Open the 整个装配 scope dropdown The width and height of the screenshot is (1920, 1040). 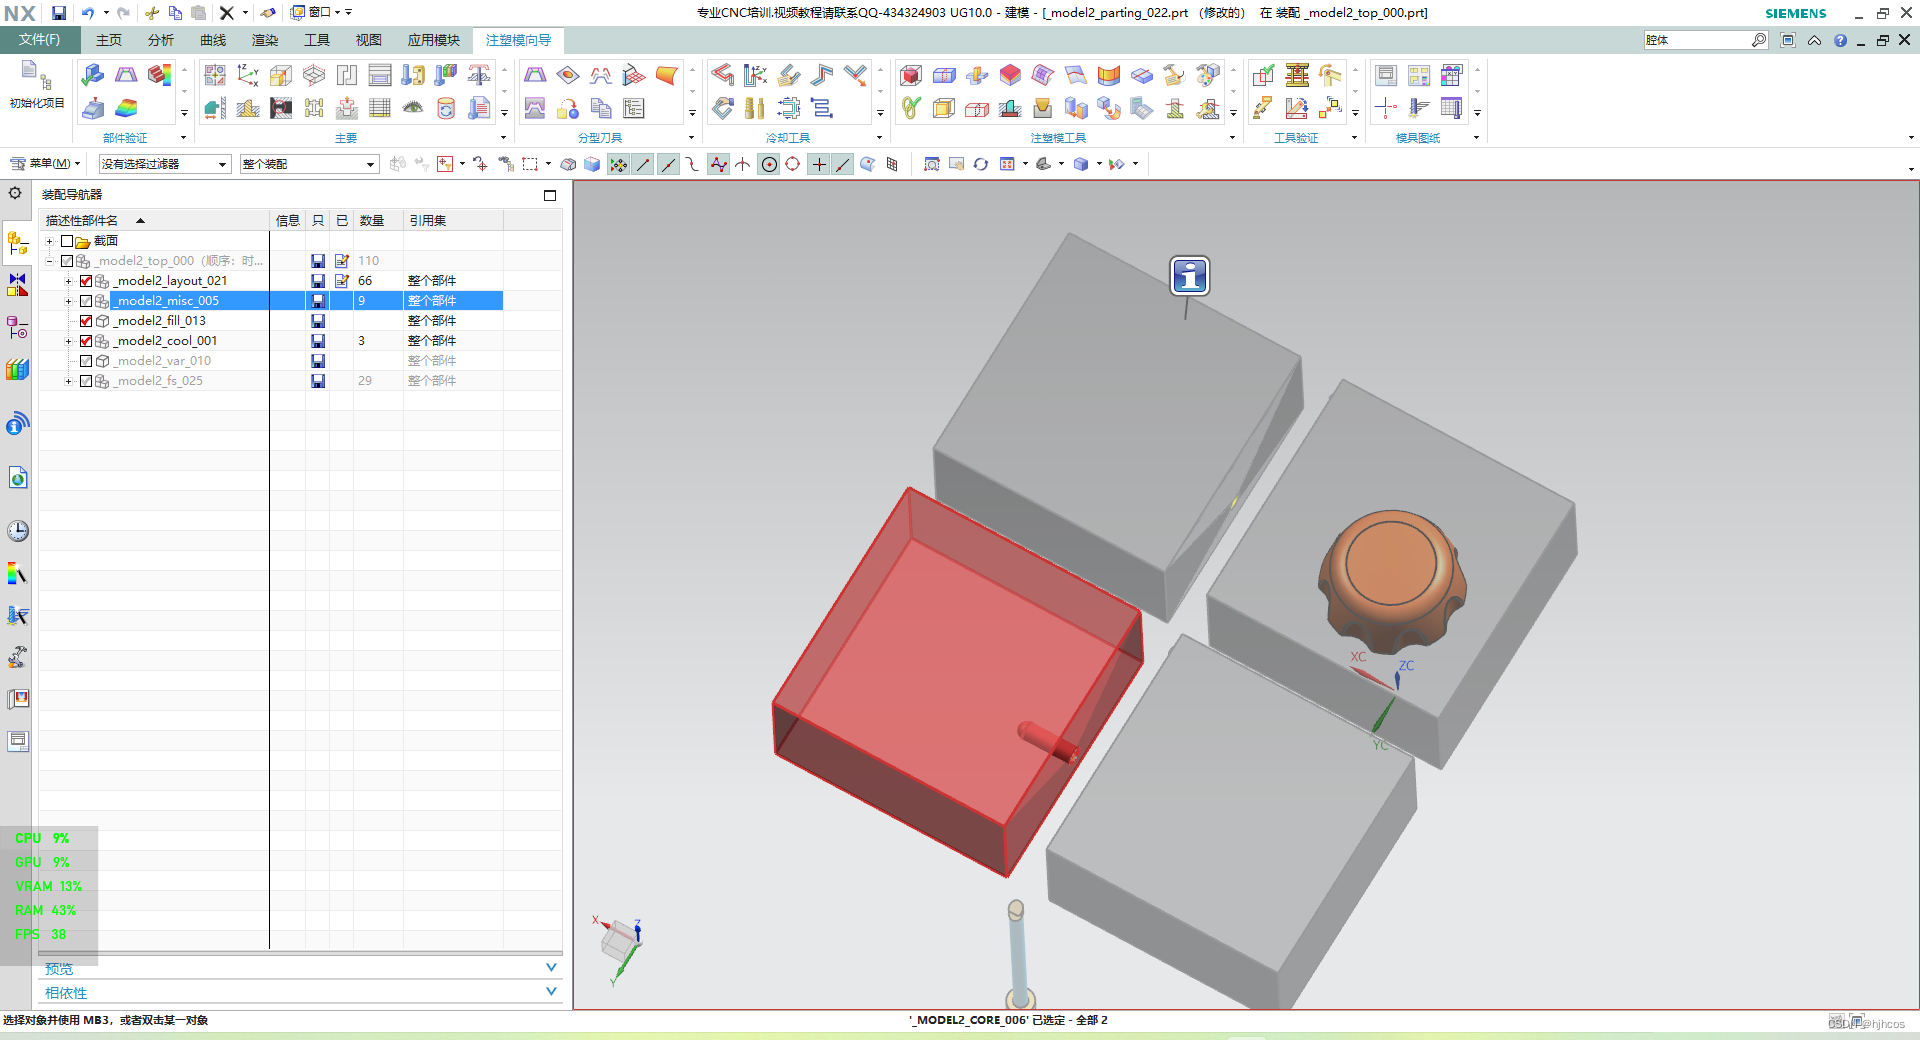point(309,164)
